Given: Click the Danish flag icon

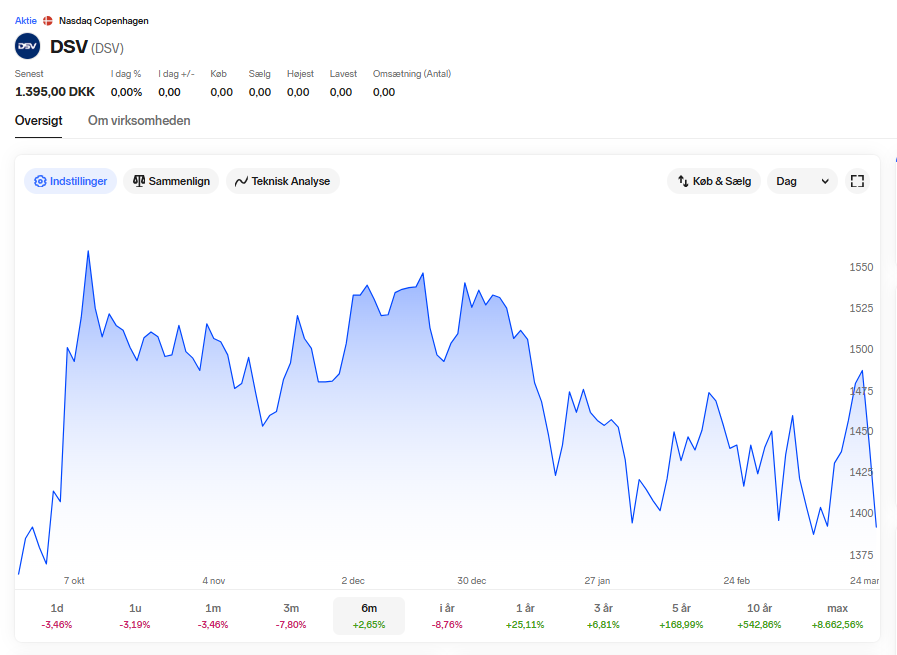Looking at the screenshot, I should [48, 21].
